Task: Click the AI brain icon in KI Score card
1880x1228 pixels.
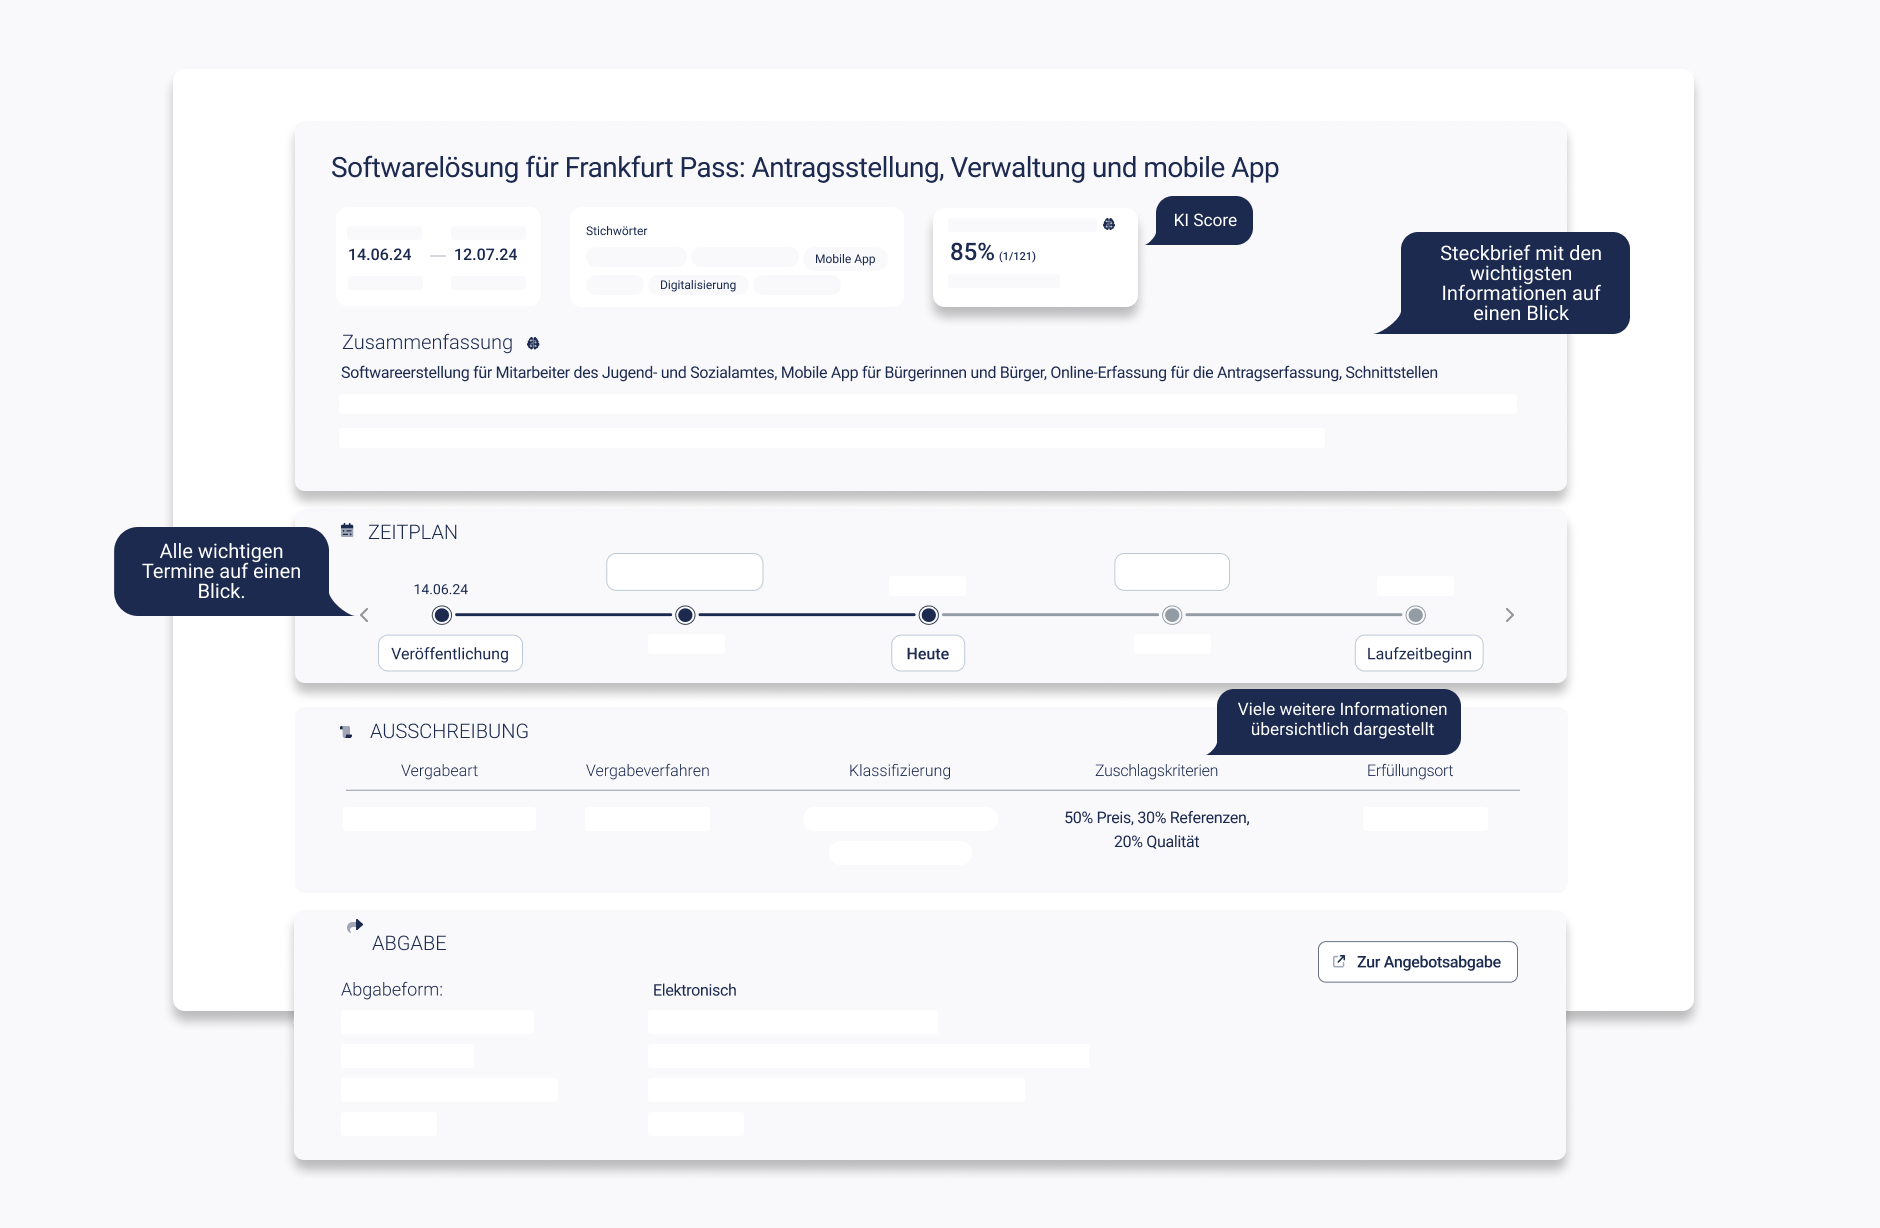Action: (x=1108, y=224)
